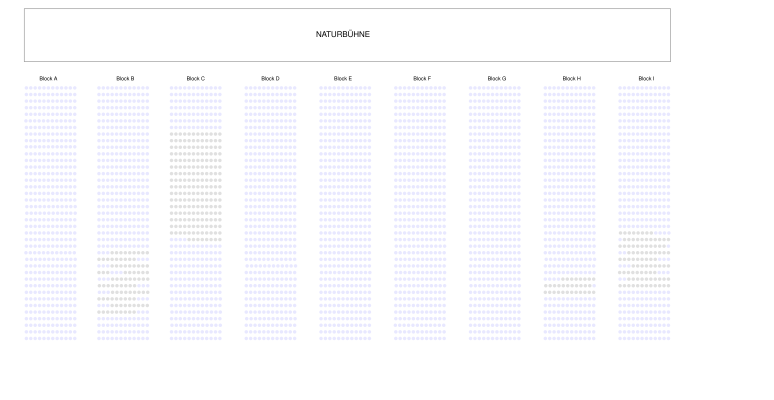Click the gray seat cluster in Block C
The height and width of the screenshot is (400, 774).
pyautogui.click(x=195, y=185)
